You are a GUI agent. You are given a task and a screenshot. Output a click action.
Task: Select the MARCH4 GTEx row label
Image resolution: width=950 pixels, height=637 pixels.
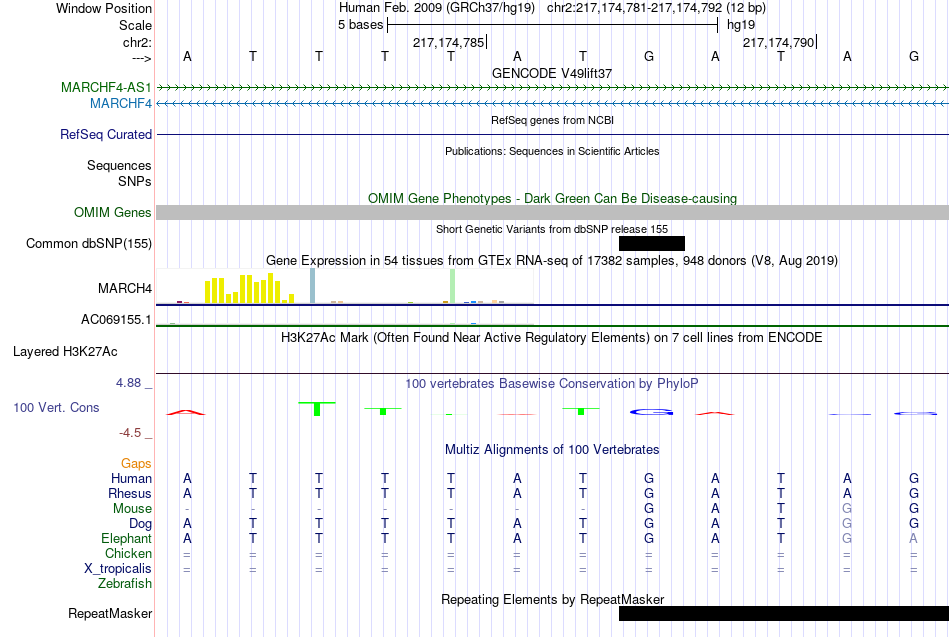[x=125, y=288]
